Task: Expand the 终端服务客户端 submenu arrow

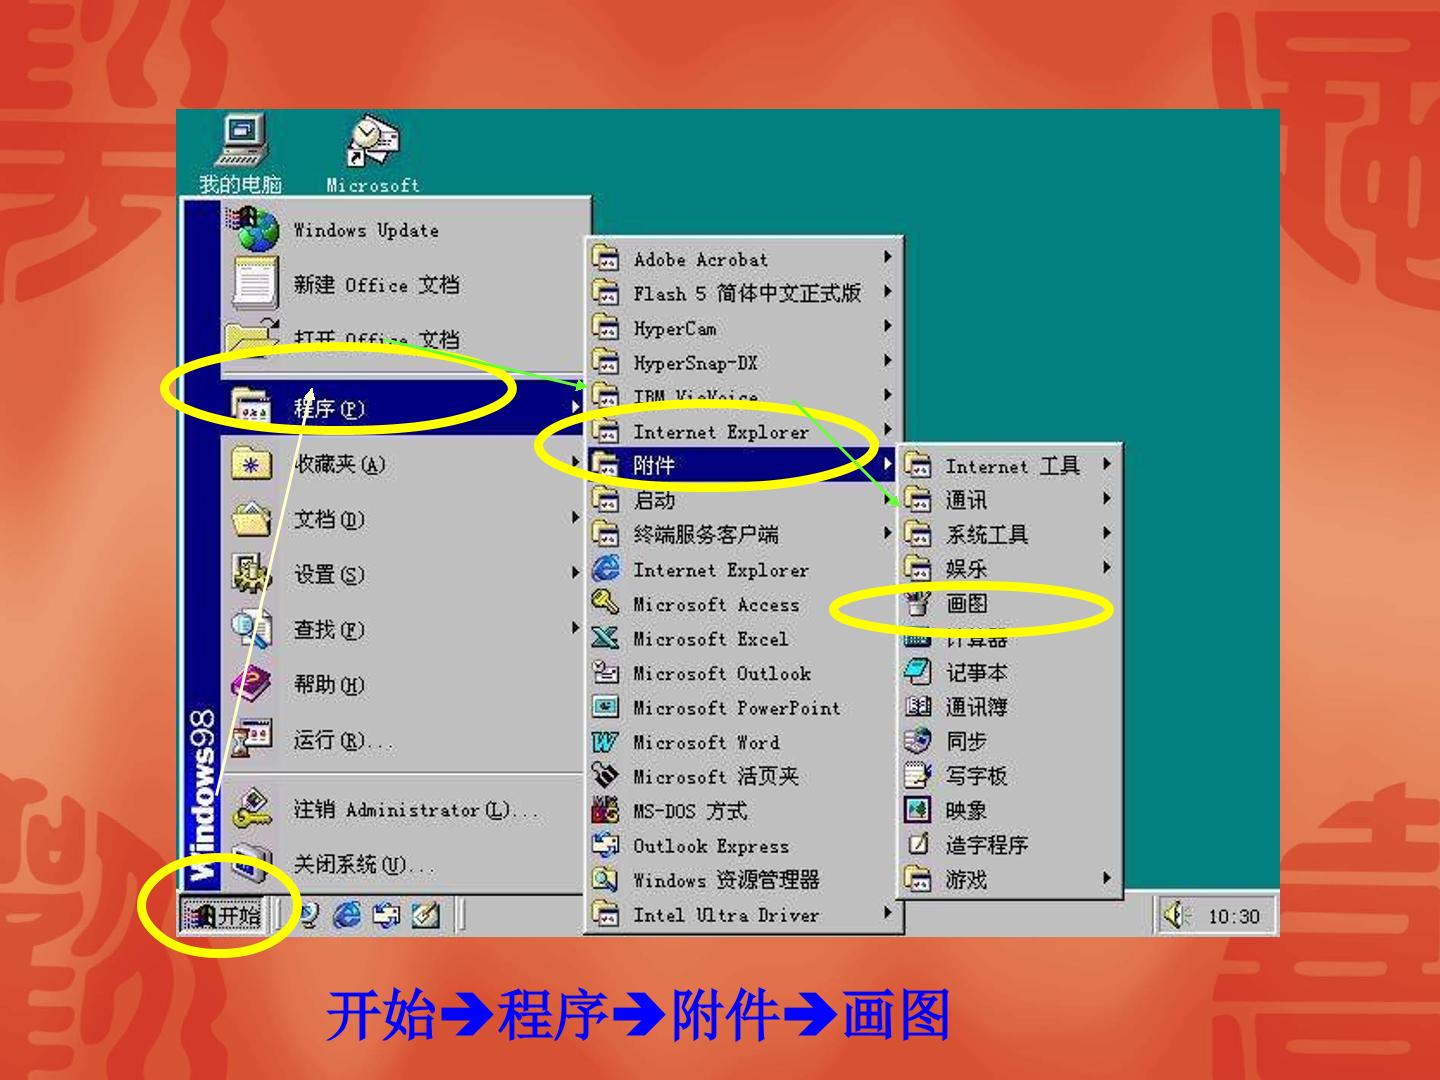Action: 887,534
